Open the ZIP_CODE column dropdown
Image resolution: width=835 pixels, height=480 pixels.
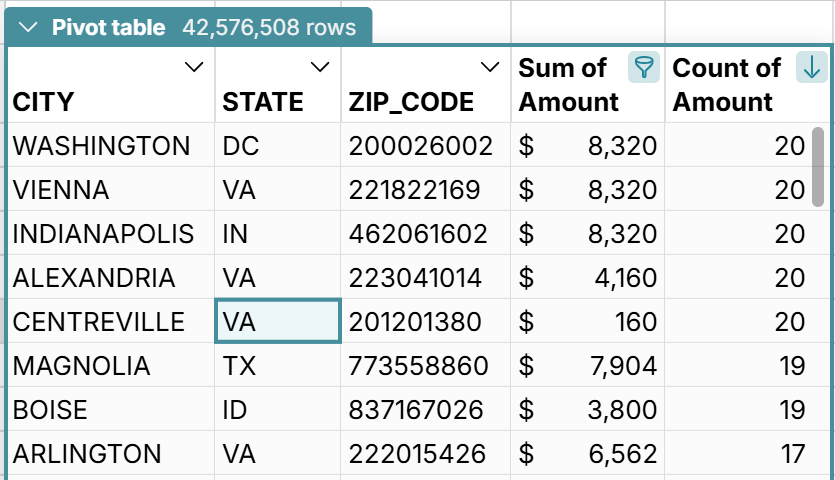tap(489, 68)
